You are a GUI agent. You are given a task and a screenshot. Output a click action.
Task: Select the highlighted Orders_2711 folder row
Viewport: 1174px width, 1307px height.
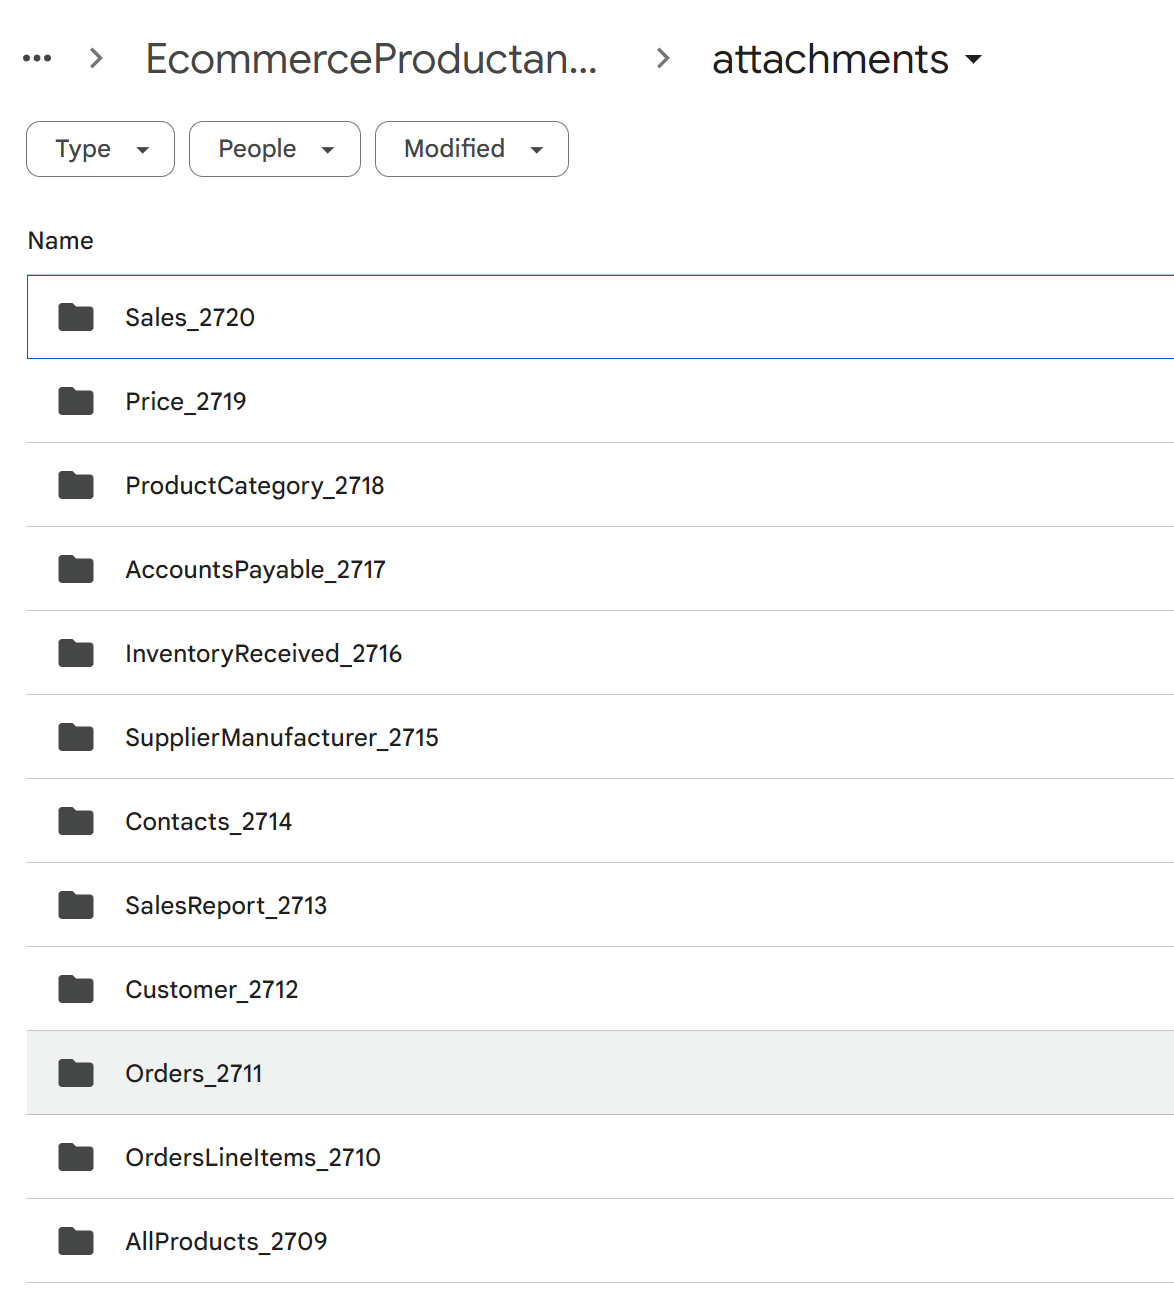pyautogui.click(x=600, y=1073)
